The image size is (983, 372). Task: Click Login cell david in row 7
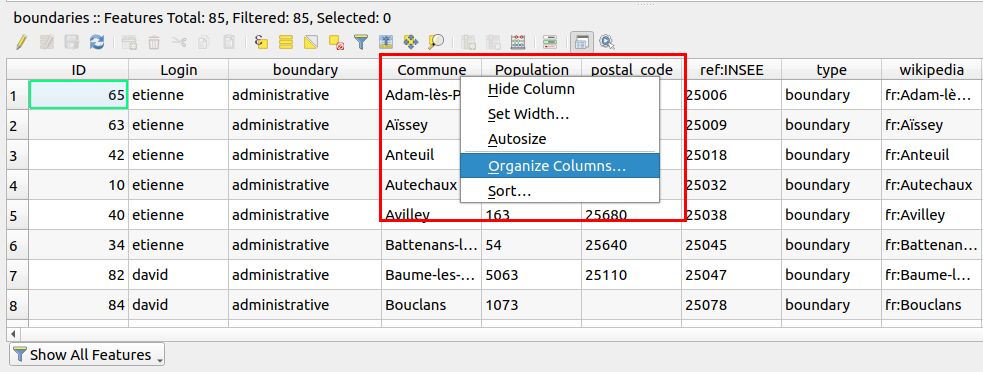click(179, 275)
